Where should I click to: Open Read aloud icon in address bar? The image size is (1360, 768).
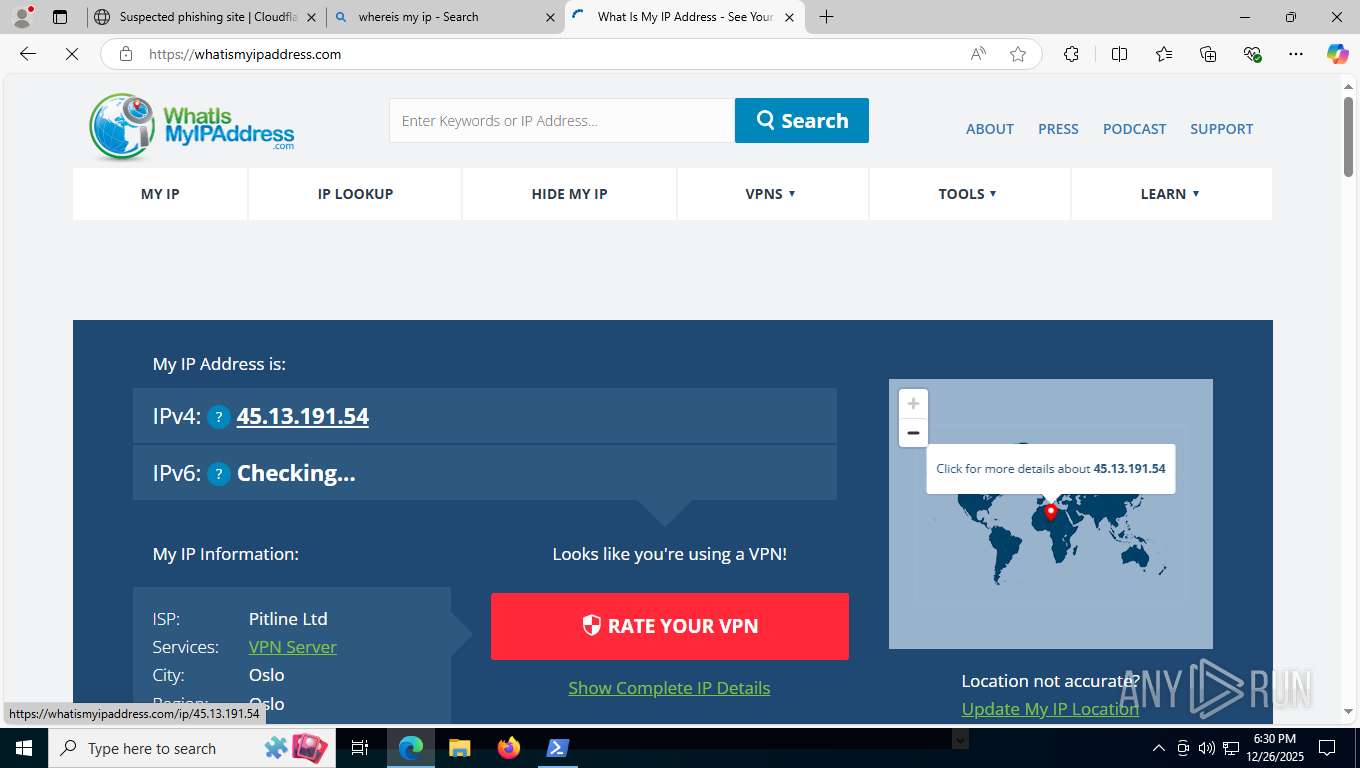978,54
